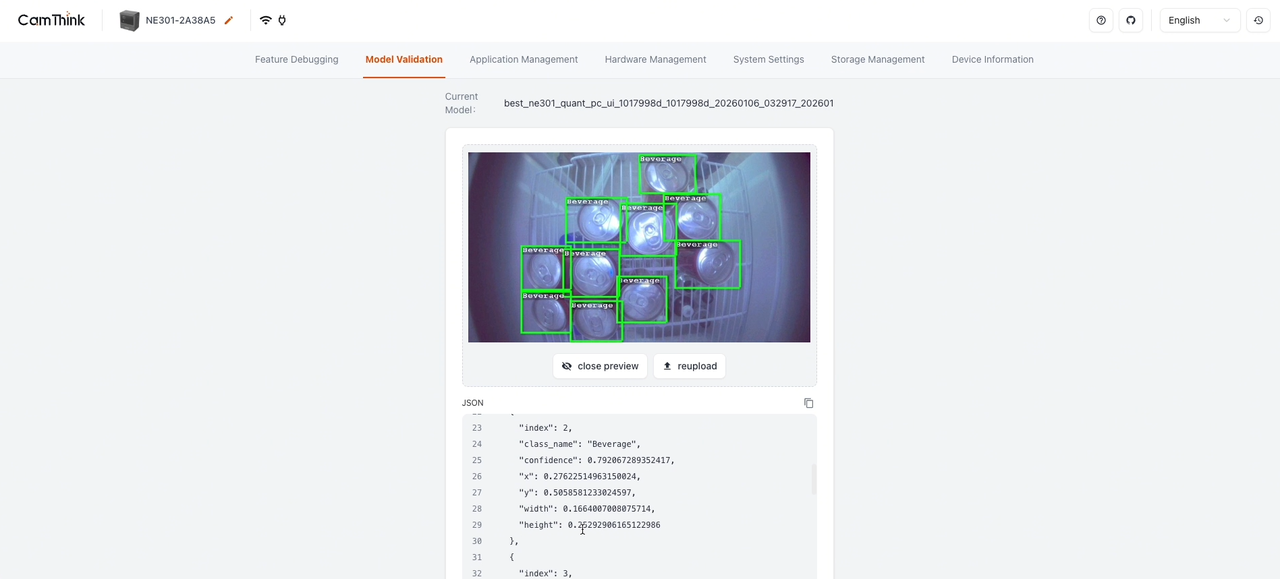Screen dimensions: 1280x579
Task: Click the pencil icon to rename device
Action: (229, 20)
